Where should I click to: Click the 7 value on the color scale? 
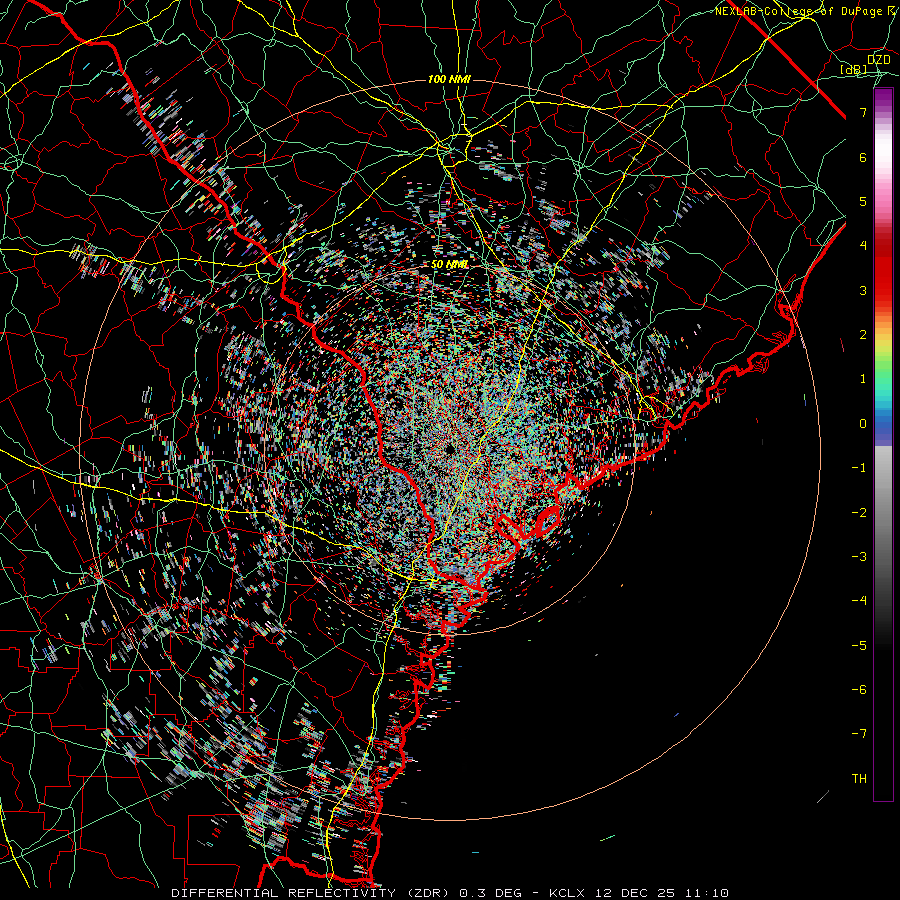(863, 112)
